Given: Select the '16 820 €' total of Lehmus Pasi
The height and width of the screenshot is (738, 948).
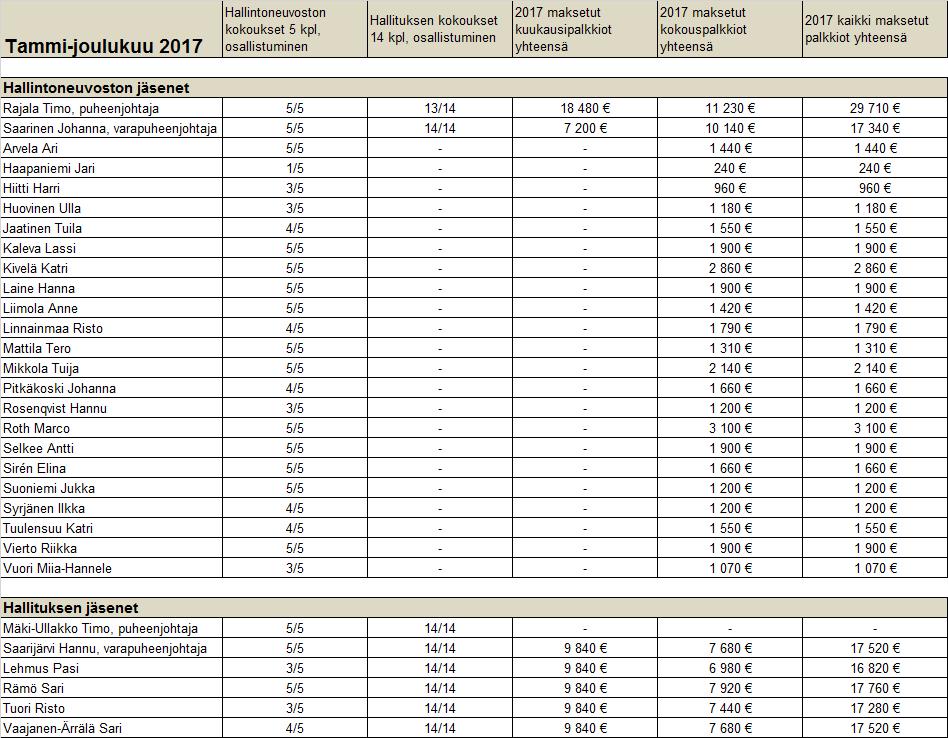Looking at the screenshot, I should 875,668.
